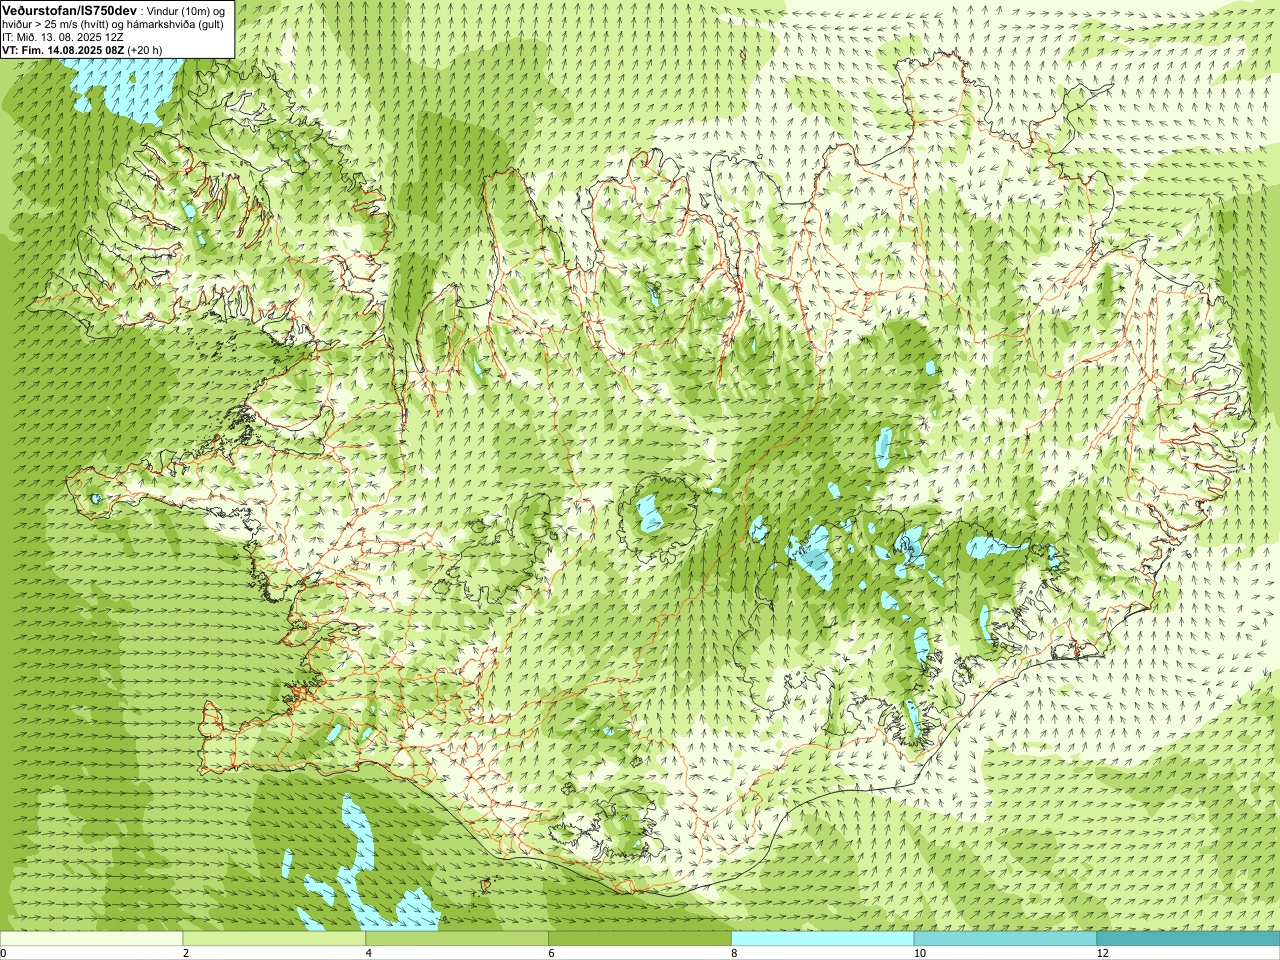This screenshot has width=1280, height=960.
Task: Select the 4–6 m/s medium green color band
Action: click(457, 939)
